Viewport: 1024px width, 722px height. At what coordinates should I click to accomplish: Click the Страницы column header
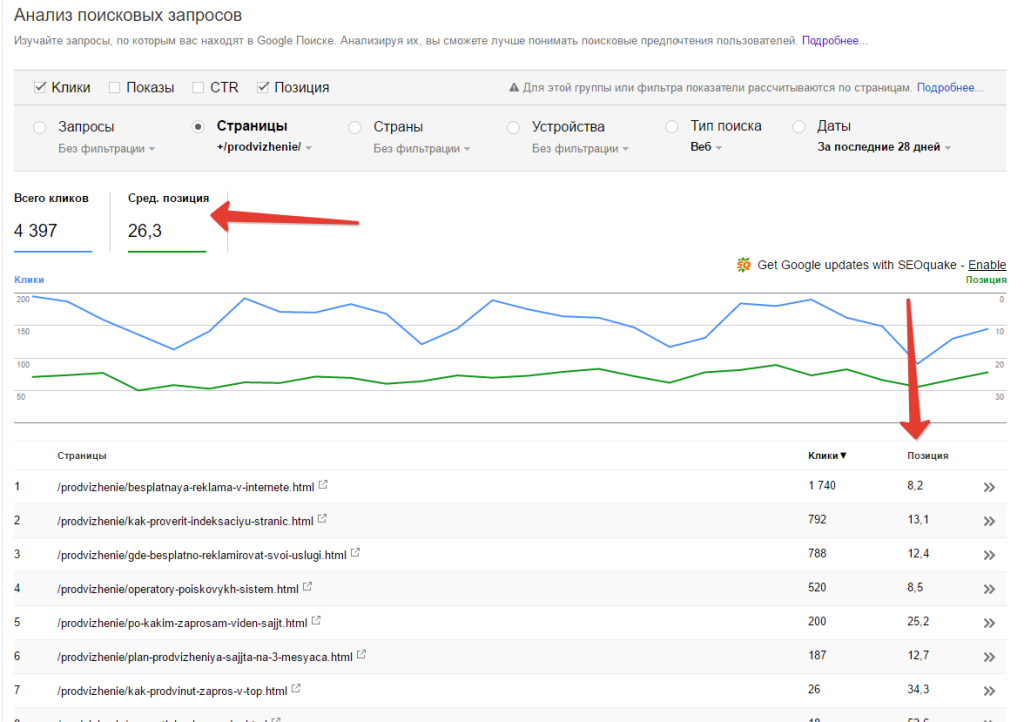click(82, 456)
